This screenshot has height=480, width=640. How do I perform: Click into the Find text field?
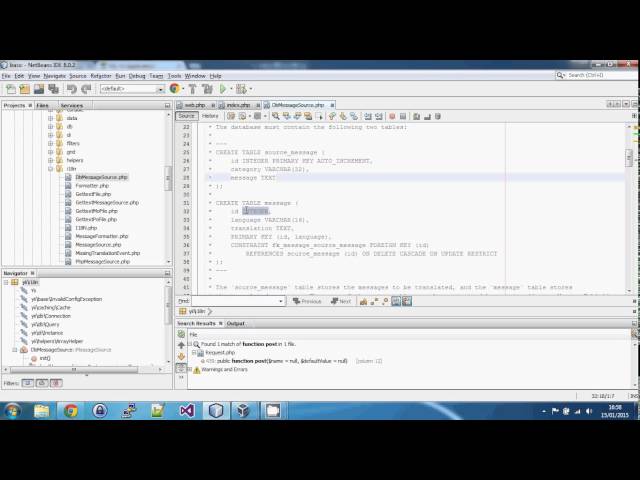[235, 301]
